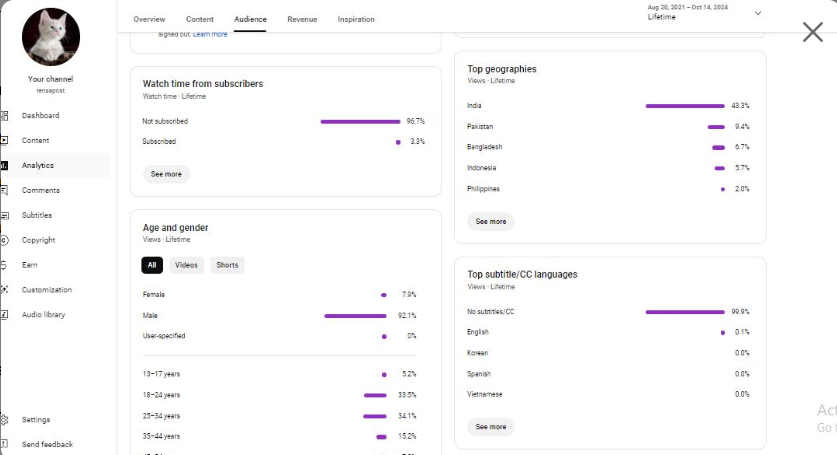
Task: Select the All filter chip
Action: 152,265
